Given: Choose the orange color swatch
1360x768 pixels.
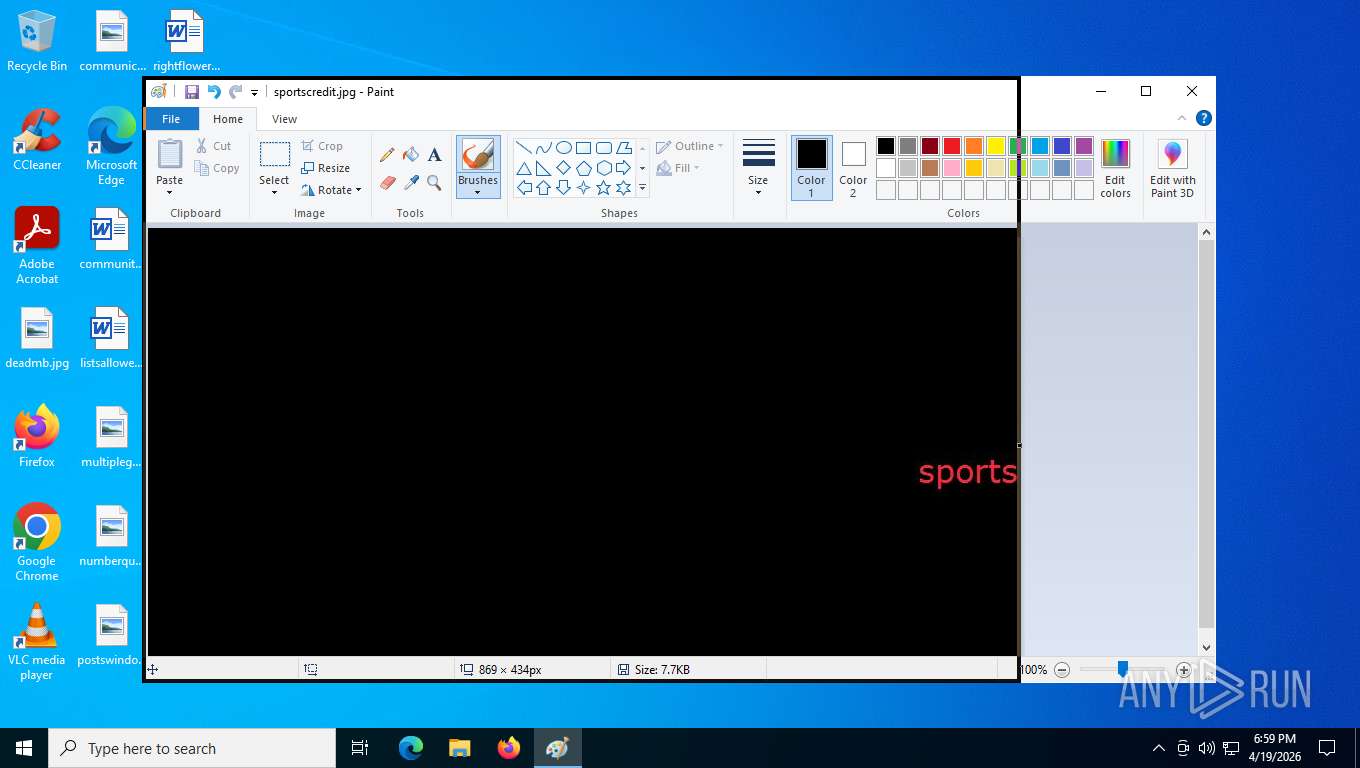Looking at the screenshot, I should [974, 146].
